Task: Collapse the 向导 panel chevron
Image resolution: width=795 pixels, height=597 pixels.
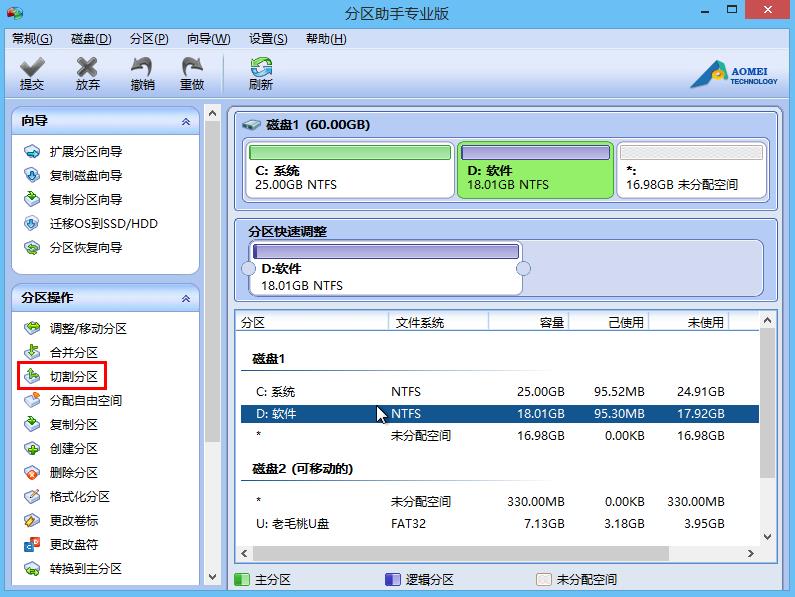Action: pos(186,122)
